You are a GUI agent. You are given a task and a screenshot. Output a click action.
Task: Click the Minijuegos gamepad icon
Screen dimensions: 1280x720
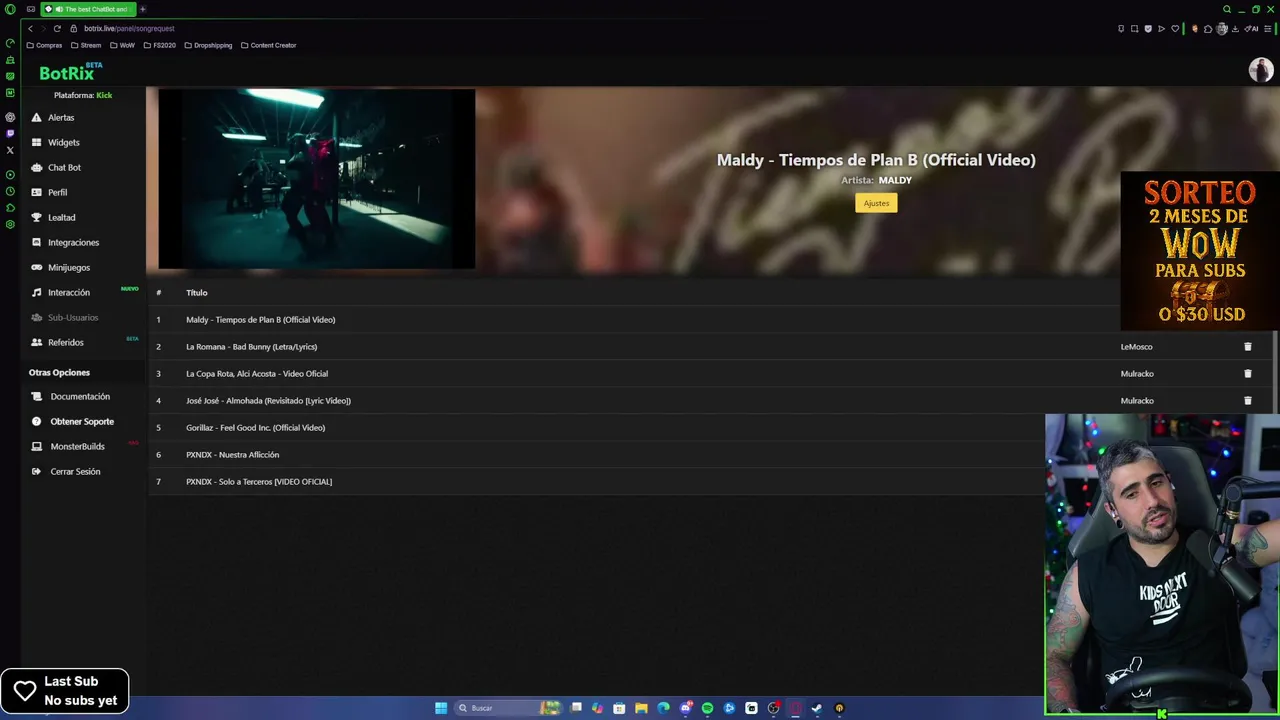pos(37,268)
